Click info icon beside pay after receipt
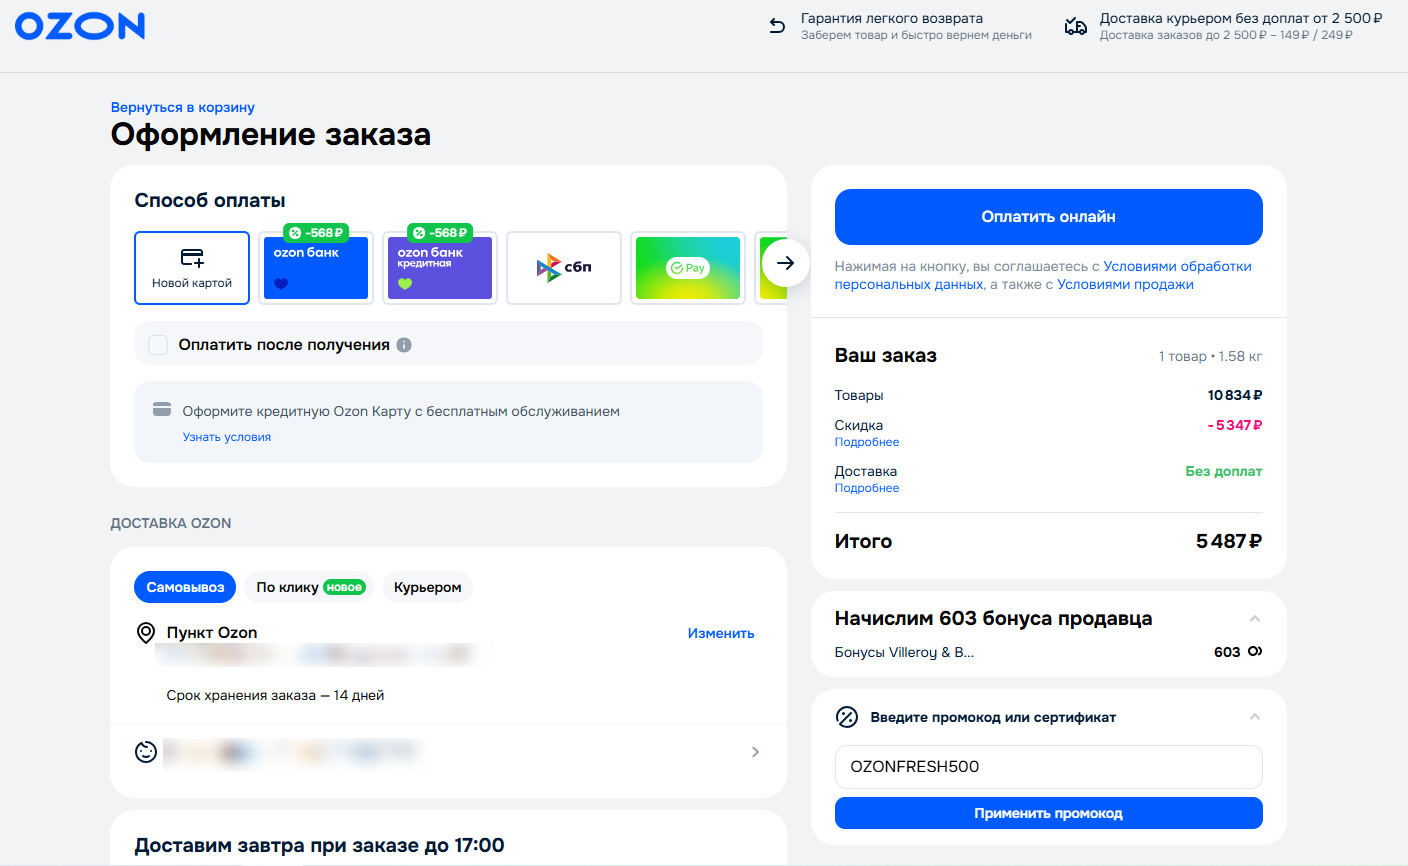The image size is (1408, 866). click(x=404, y=345)
